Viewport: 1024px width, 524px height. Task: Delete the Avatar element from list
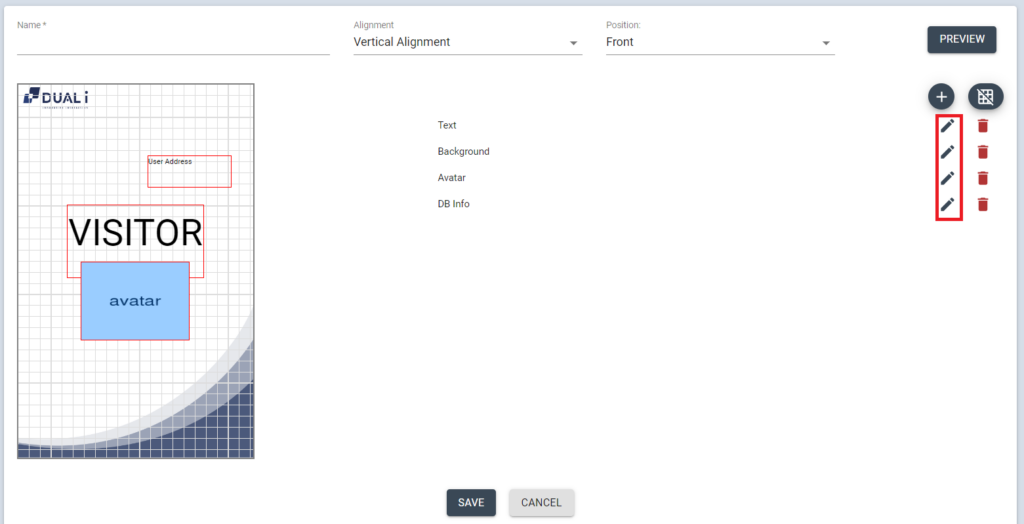click(983, 178)
